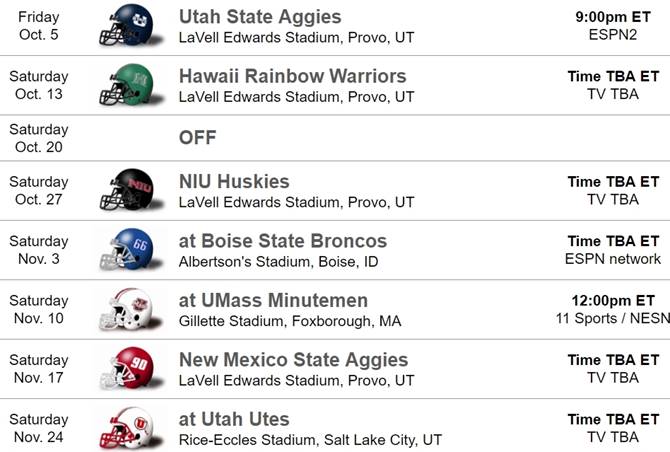Select the at UMass Minutemen matchup
The height and width of the screenshot is (452, 670).
273,300
